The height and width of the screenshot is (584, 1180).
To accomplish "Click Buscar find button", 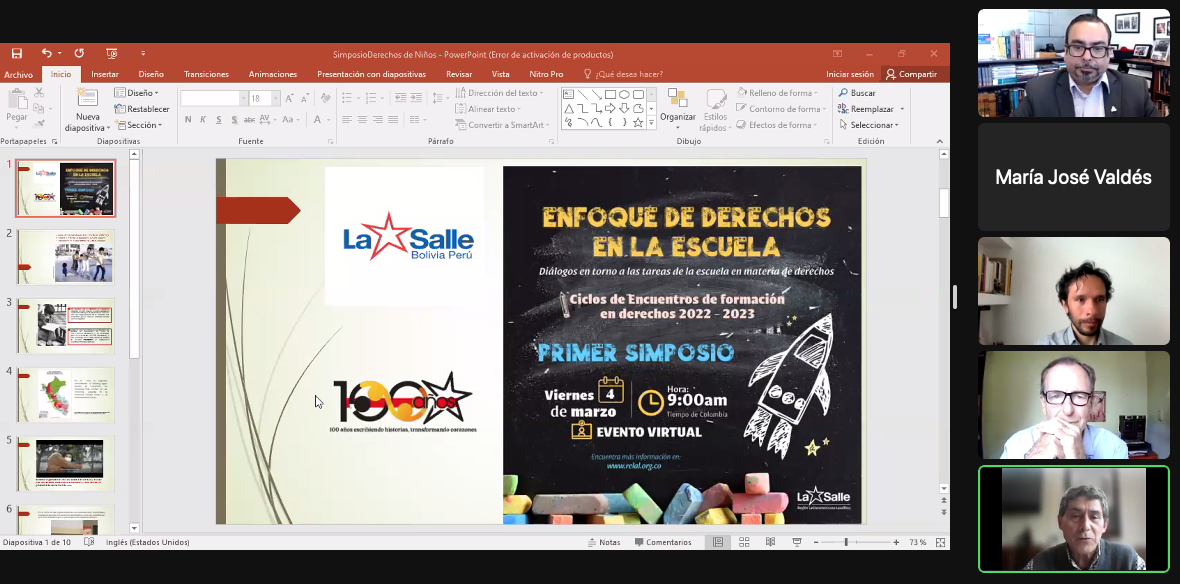I will (x=857, y=93).
